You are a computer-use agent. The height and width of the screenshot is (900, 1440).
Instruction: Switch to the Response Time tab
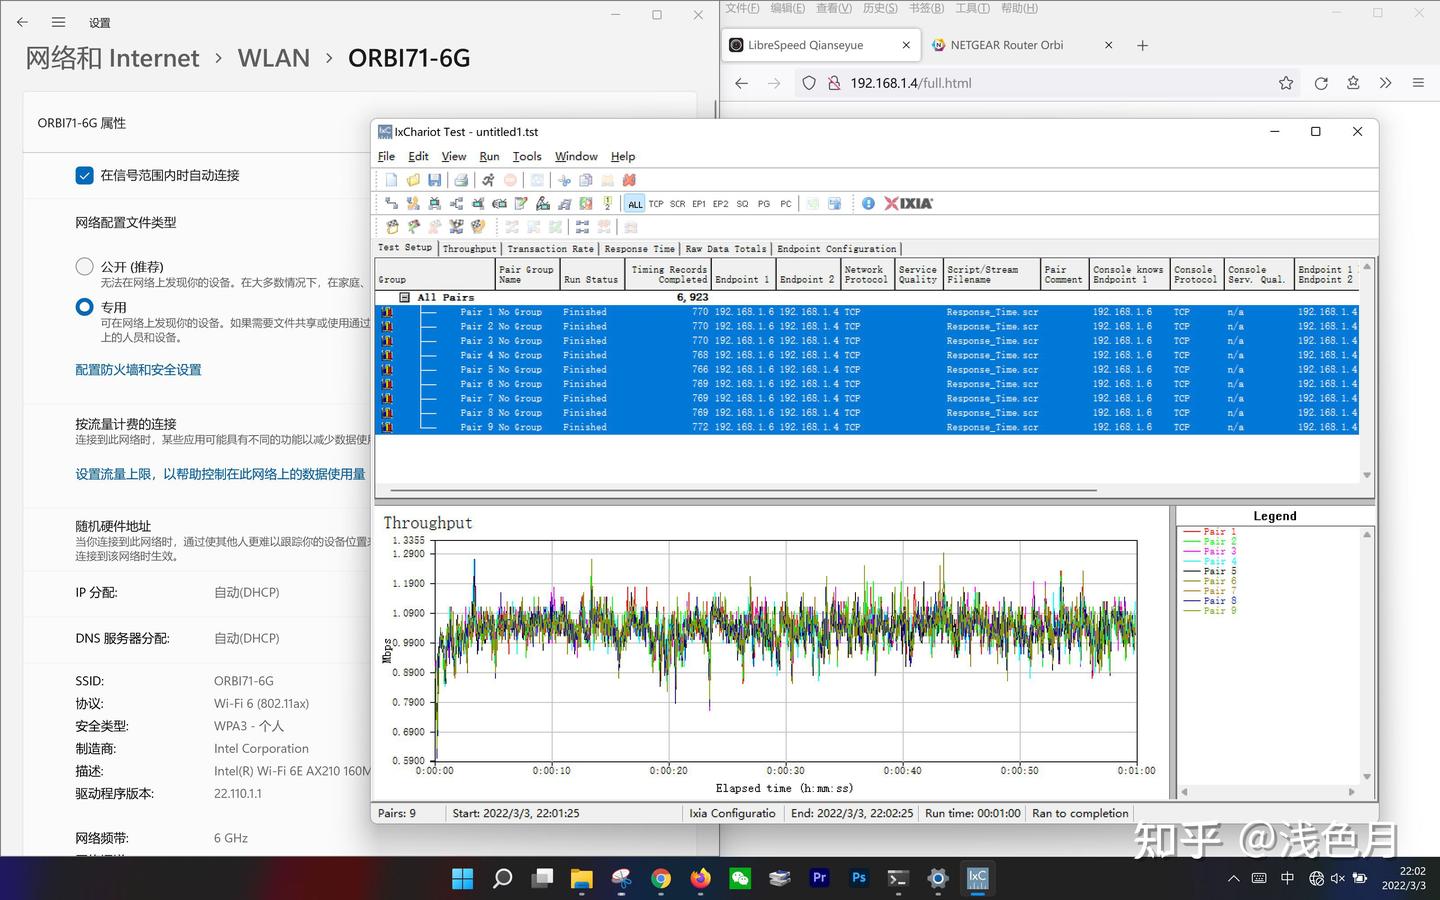(639, 248)
